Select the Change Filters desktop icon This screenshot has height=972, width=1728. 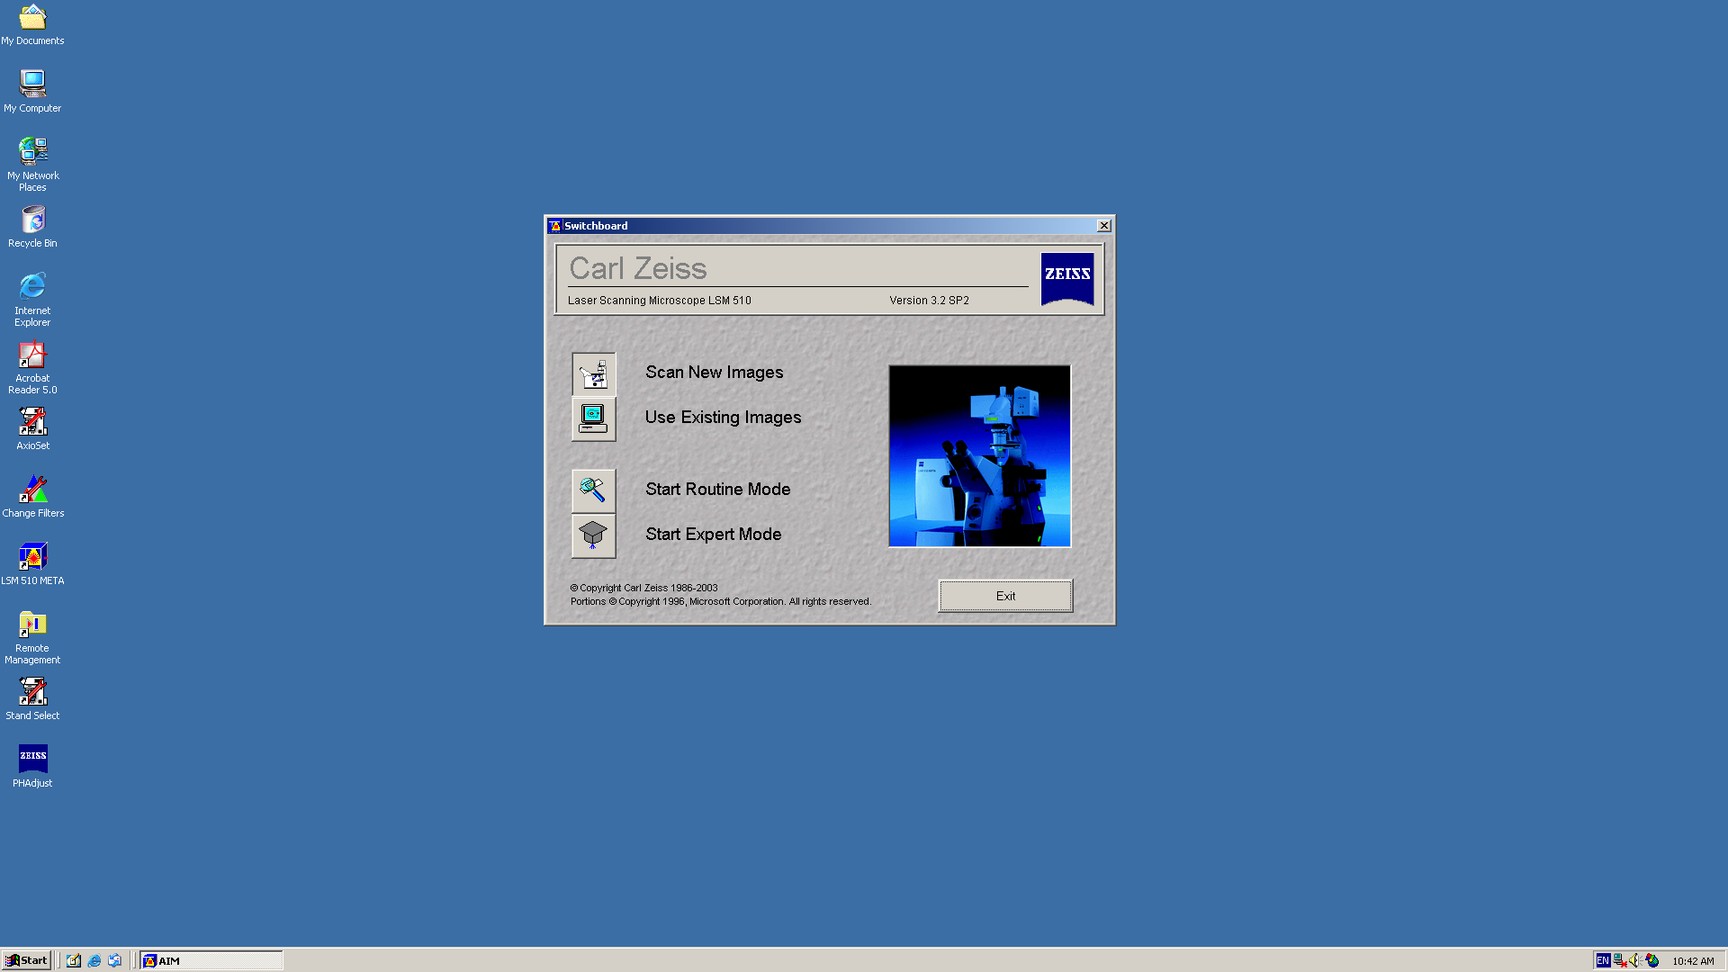[33, 497]
